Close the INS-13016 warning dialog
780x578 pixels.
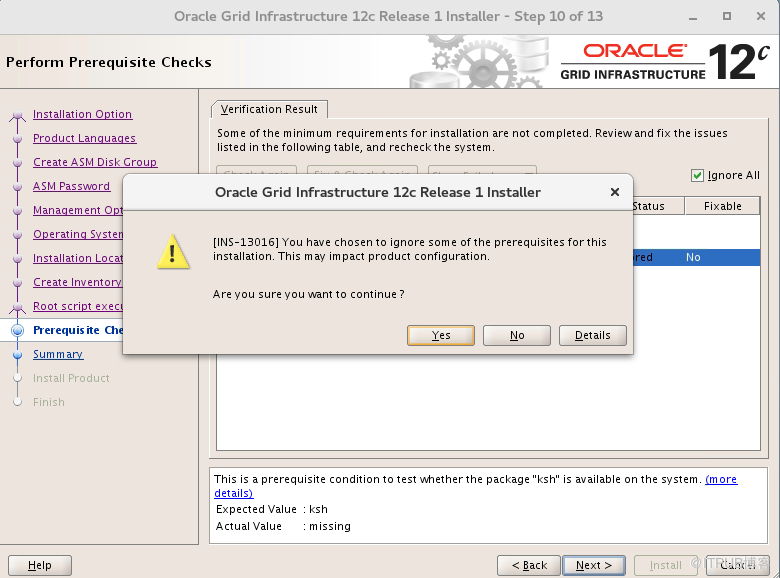(615, 192)
